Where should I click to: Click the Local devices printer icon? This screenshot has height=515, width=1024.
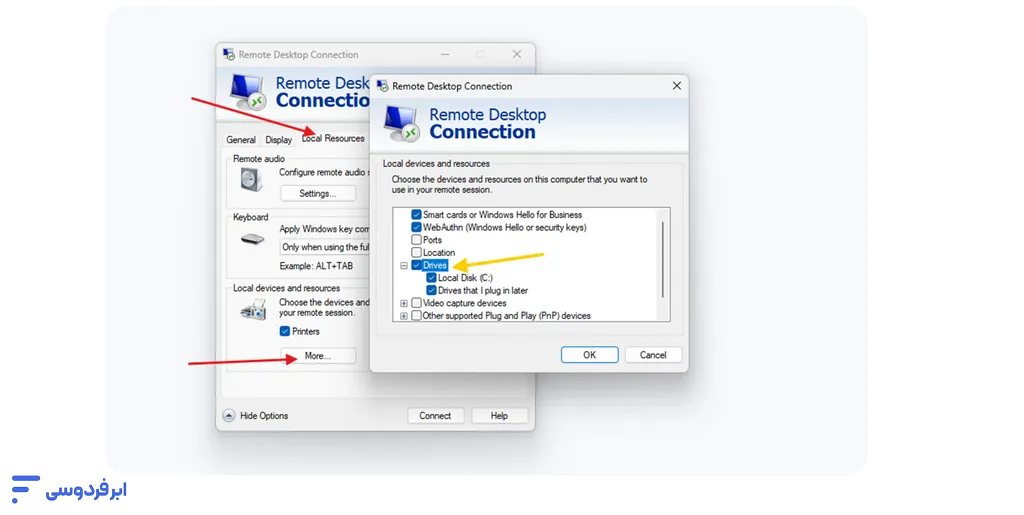click(253, 310)
